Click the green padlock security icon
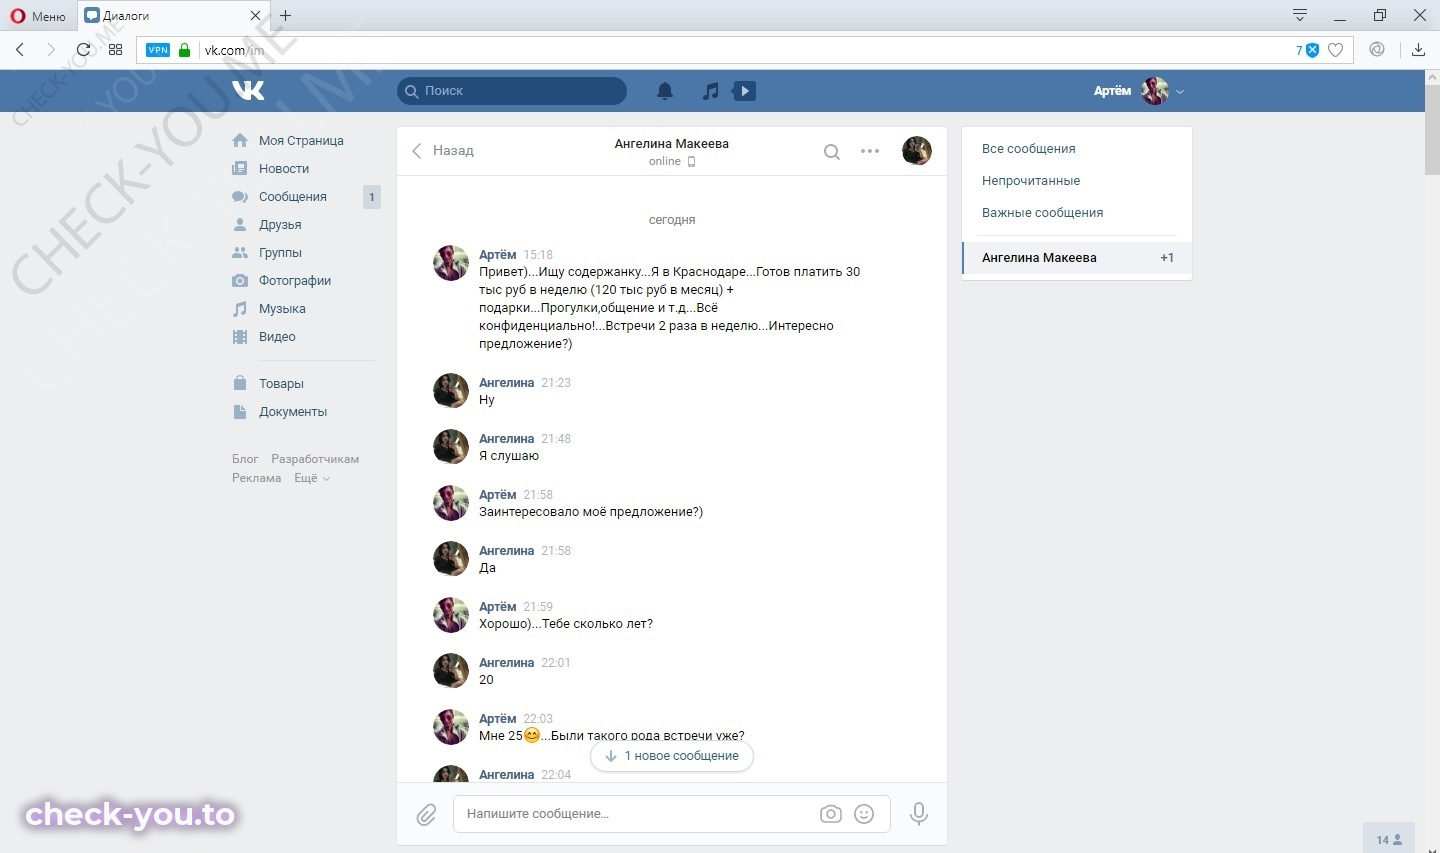 click(x=184, y=50)
